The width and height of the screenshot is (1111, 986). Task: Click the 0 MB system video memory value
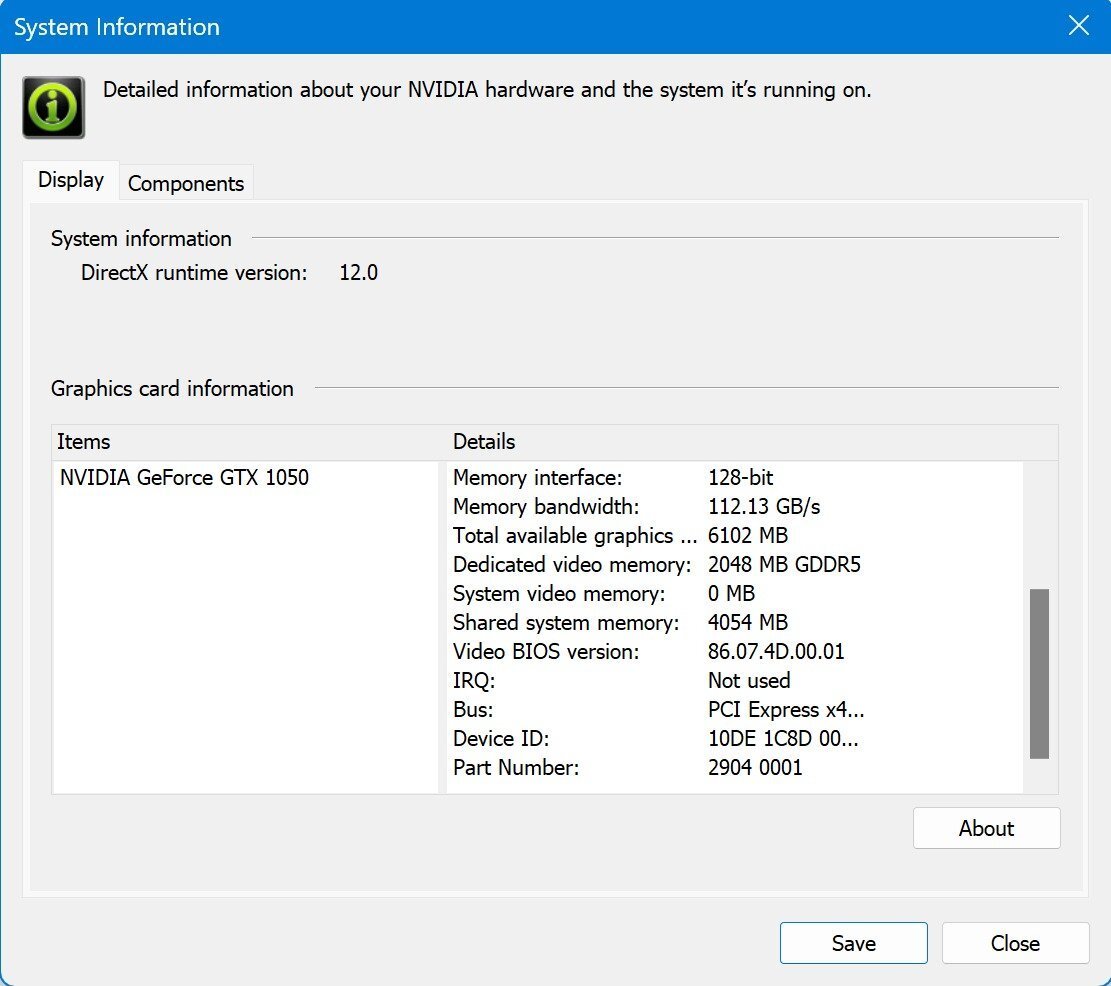[731, 594]
